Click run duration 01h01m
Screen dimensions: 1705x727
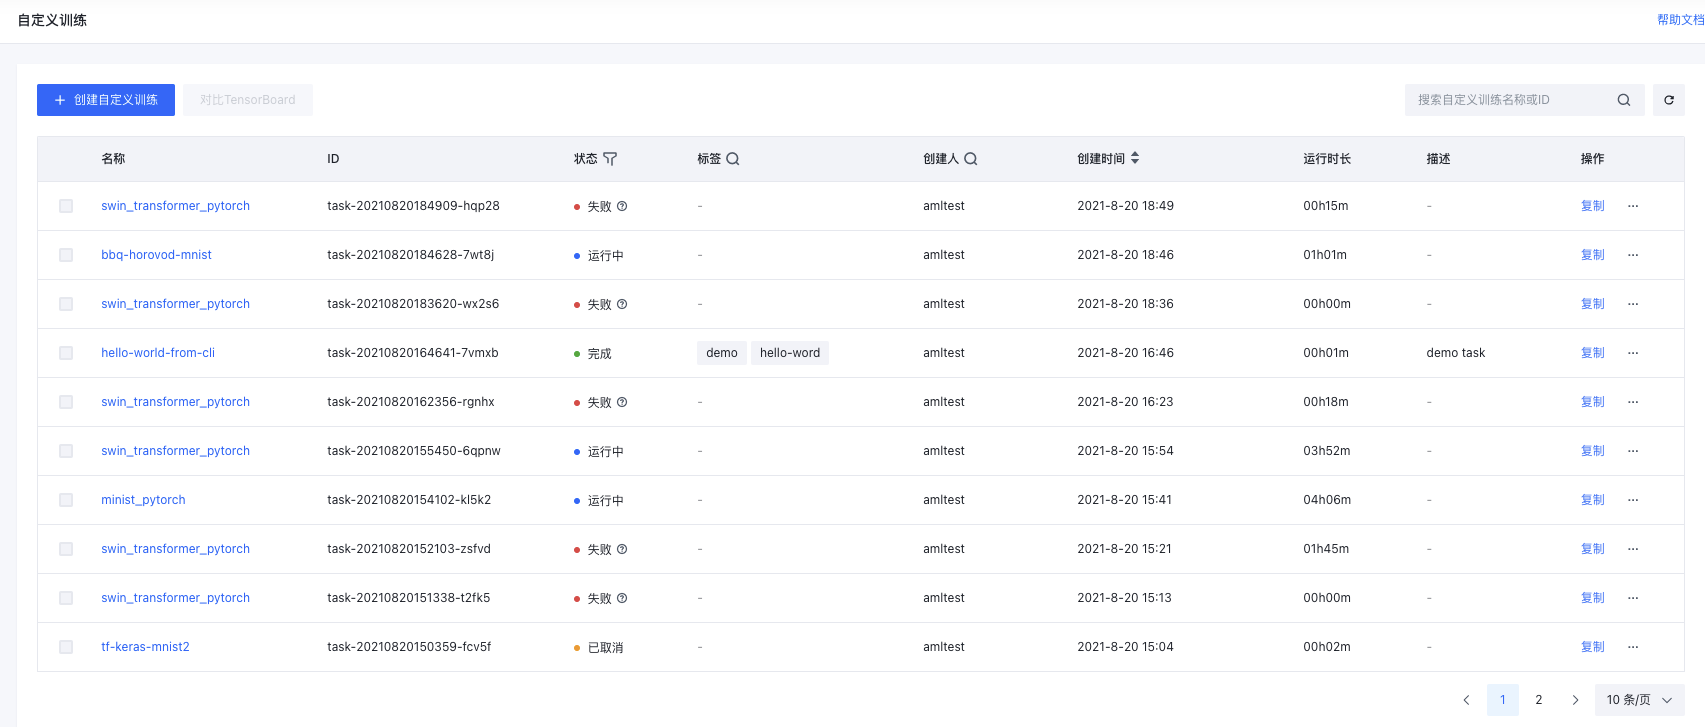pyautogui.click(x=1325, y=255)
